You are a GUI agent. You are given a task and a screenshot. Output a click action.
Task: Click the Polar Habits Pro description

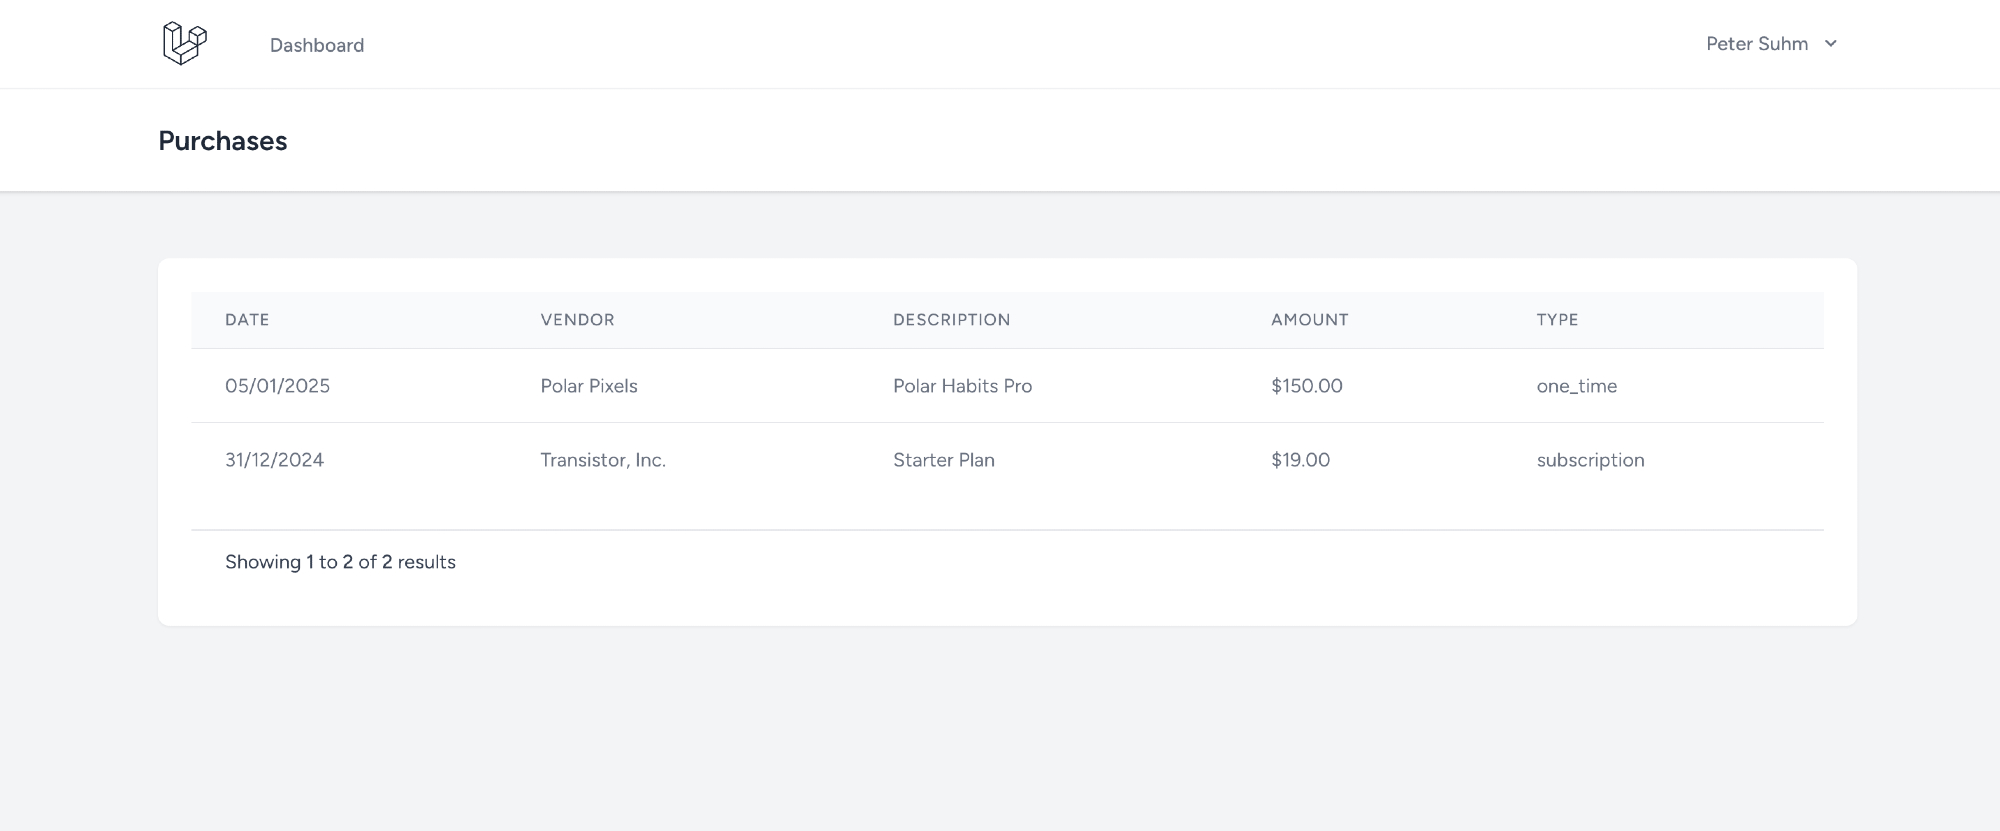(962, 386)
